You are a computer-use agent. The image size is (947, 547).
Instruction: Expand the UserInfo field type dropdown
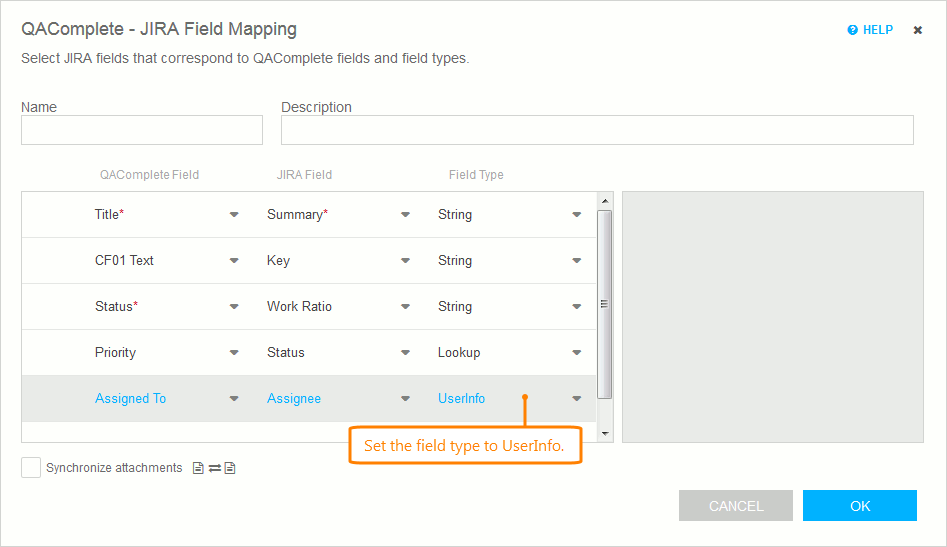577,399
